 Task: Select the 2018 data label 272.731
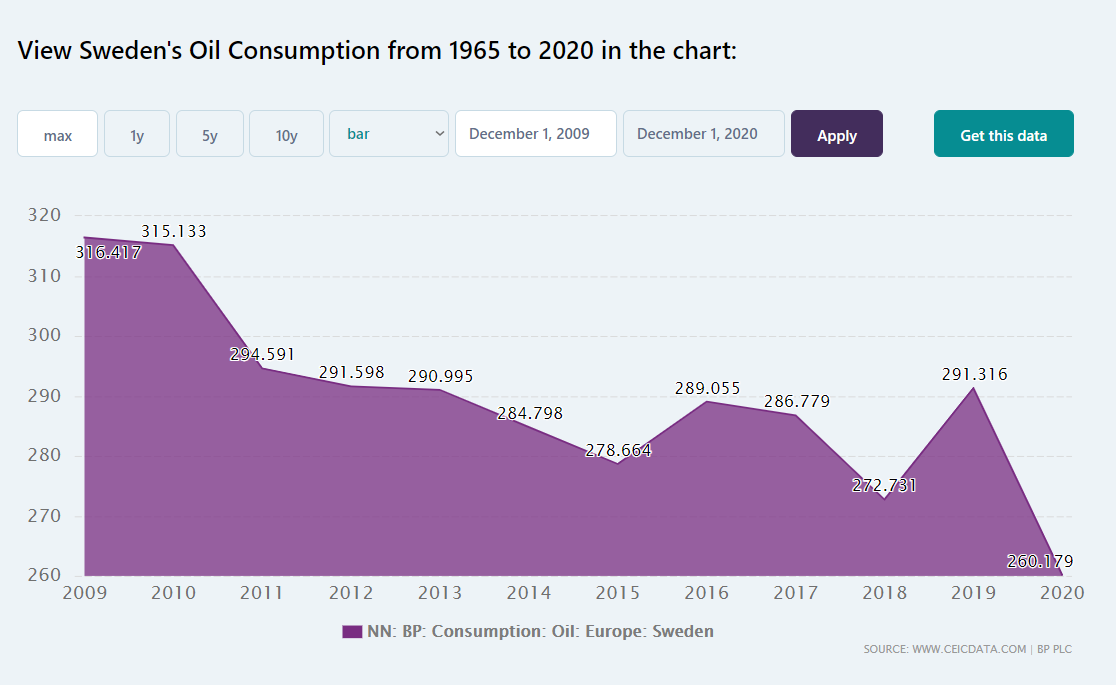[884, 486]
